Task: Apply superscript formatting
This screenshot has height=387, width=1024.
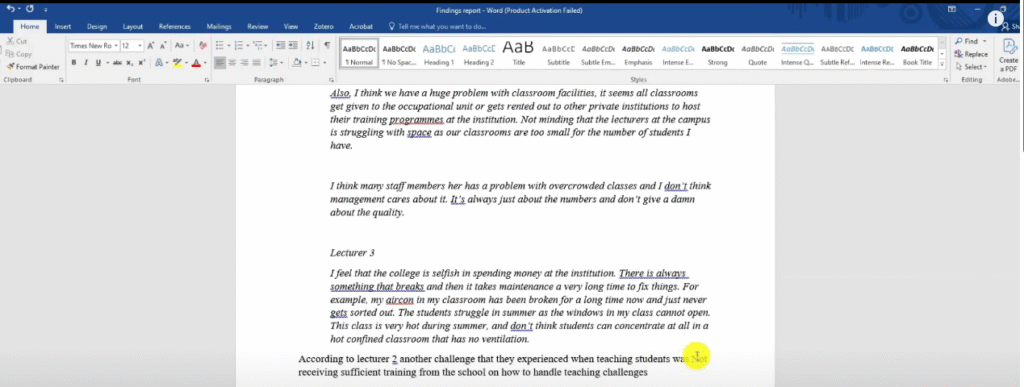Action: click(x=141, y=63)
